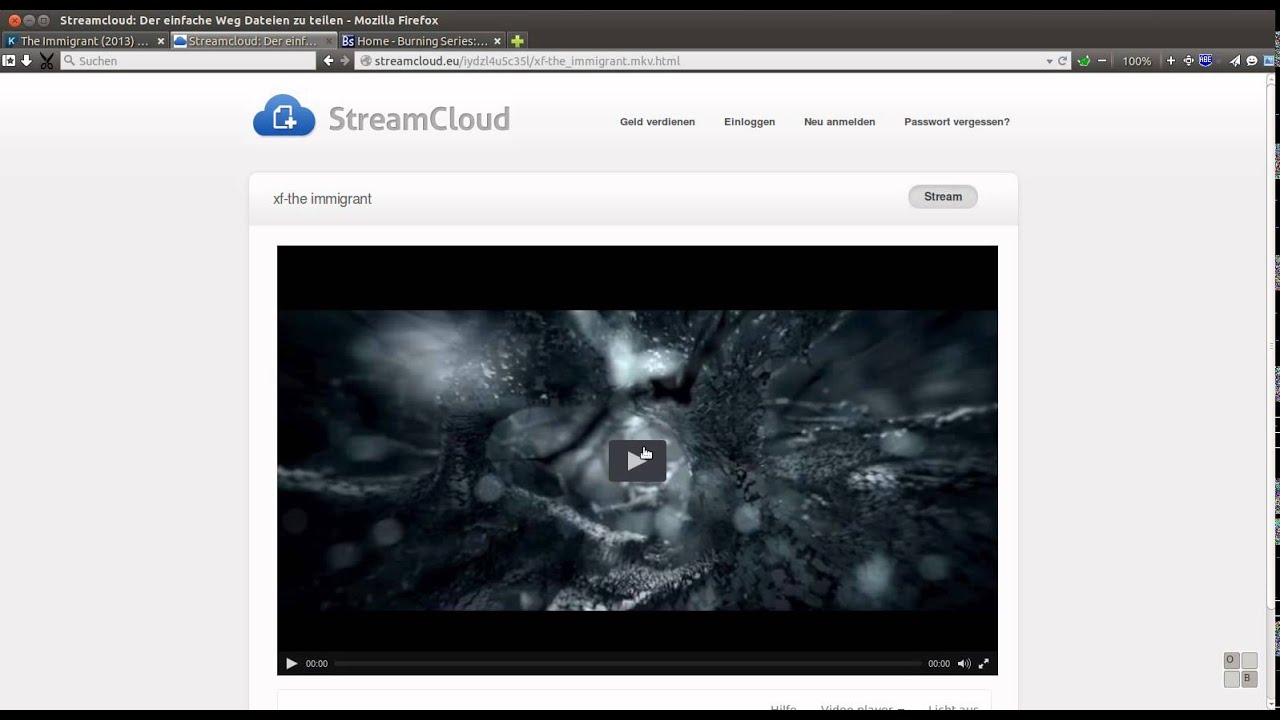Click the xf-the immigrant title text

(322, 199)
